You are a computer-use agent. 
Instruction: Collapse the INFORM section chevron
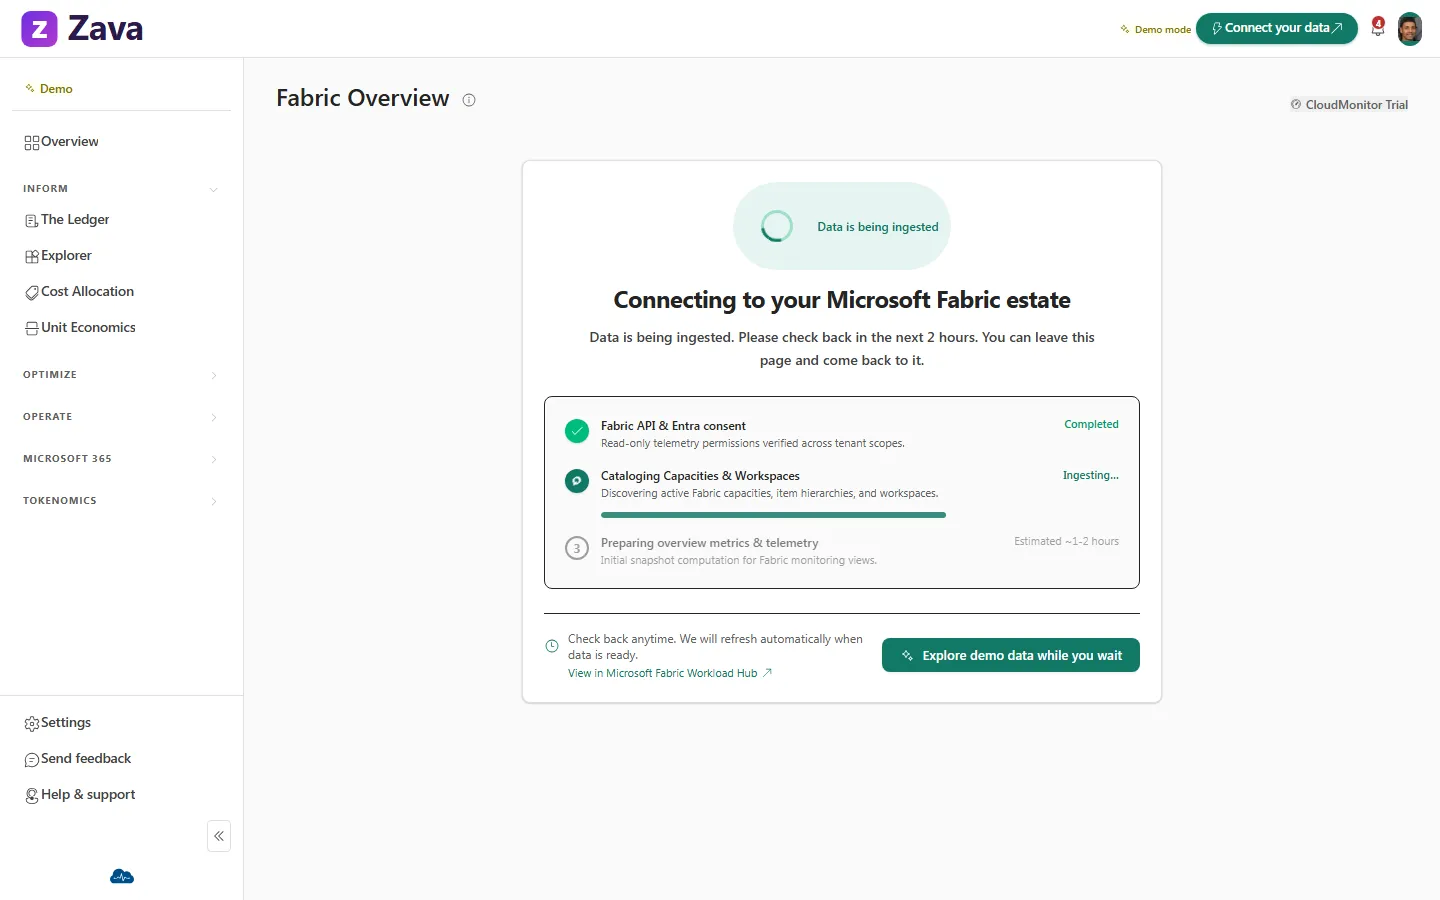(x=213, y=189)
